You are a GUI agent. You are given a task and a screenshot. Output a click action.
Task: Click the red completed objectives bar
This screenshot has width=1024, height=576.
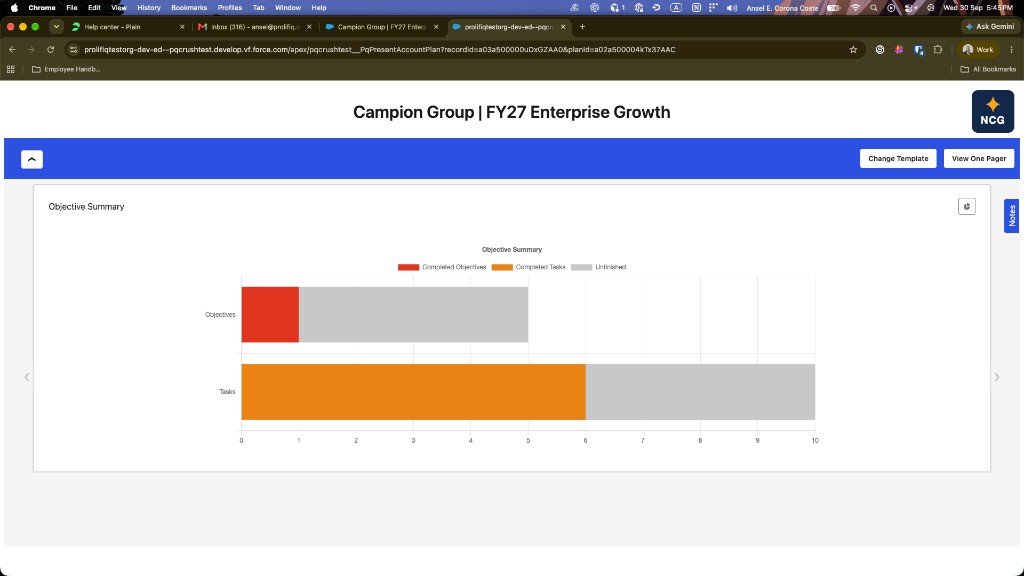coord(270,314)
